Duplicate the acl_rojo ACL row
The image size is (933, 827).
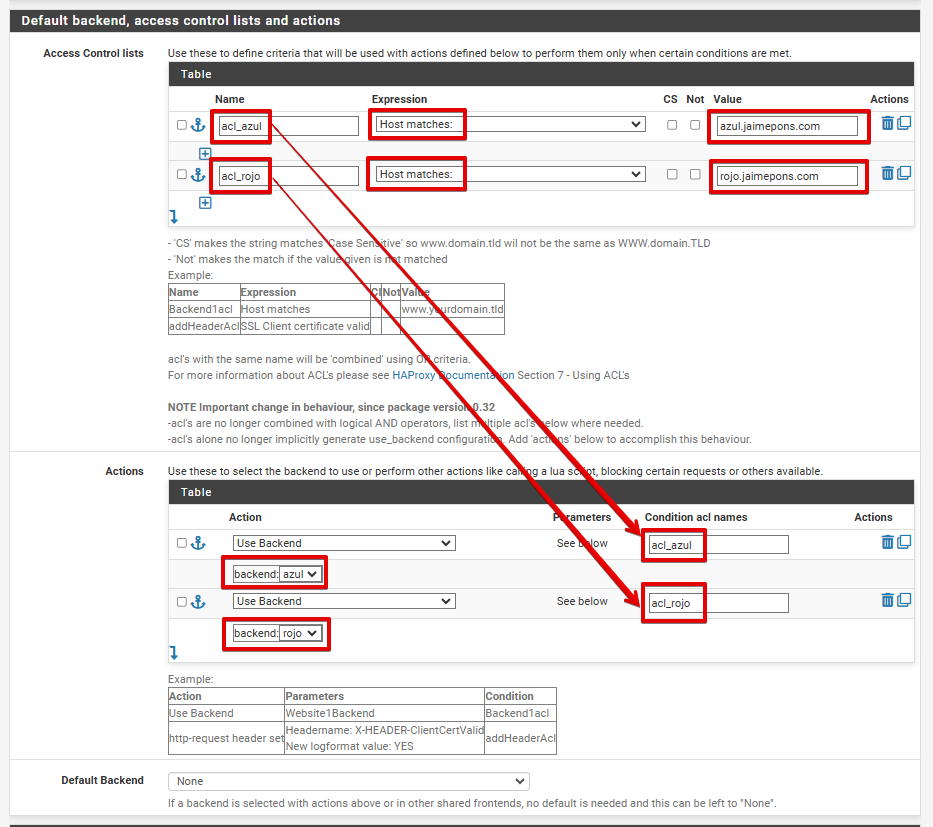click(904, 173)
